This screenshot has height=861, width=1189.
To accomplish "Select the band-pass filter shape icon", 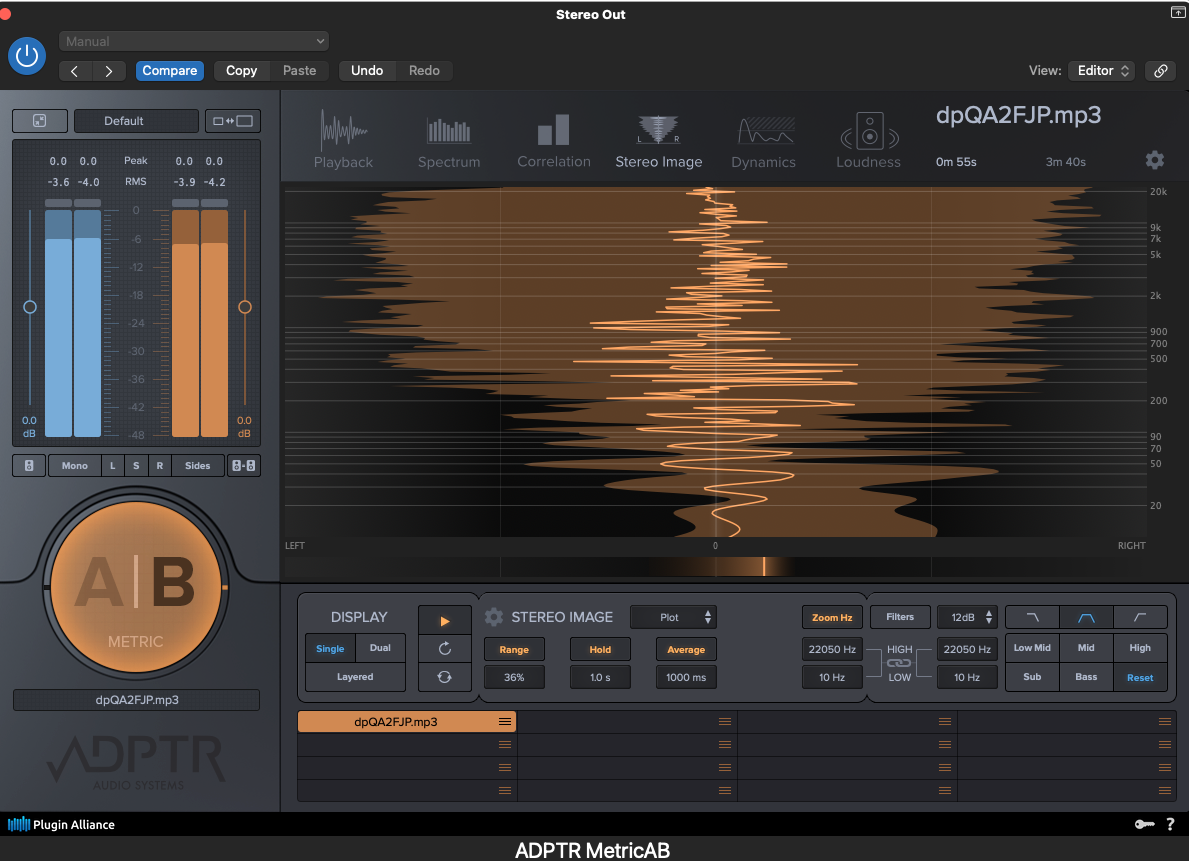I will 1086,617.
